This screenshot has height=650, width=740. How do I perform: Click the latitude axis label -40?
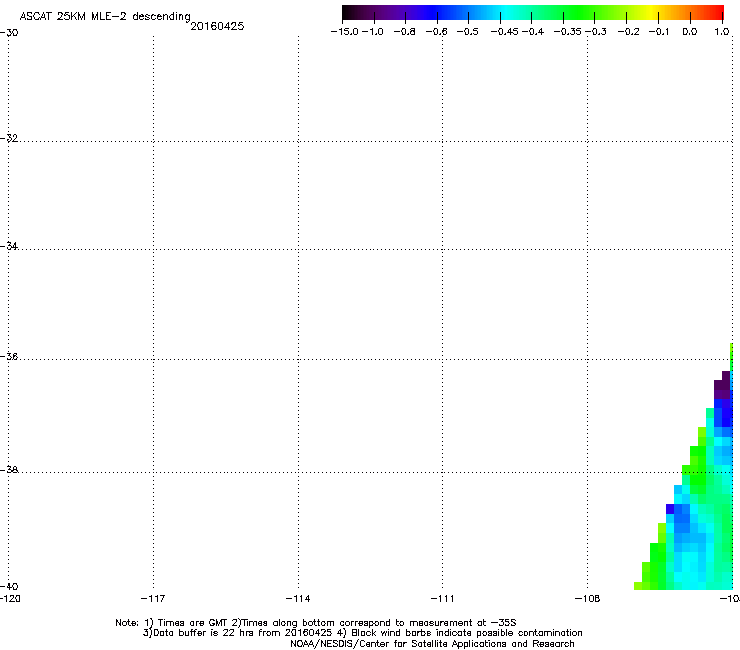point(9,586)
